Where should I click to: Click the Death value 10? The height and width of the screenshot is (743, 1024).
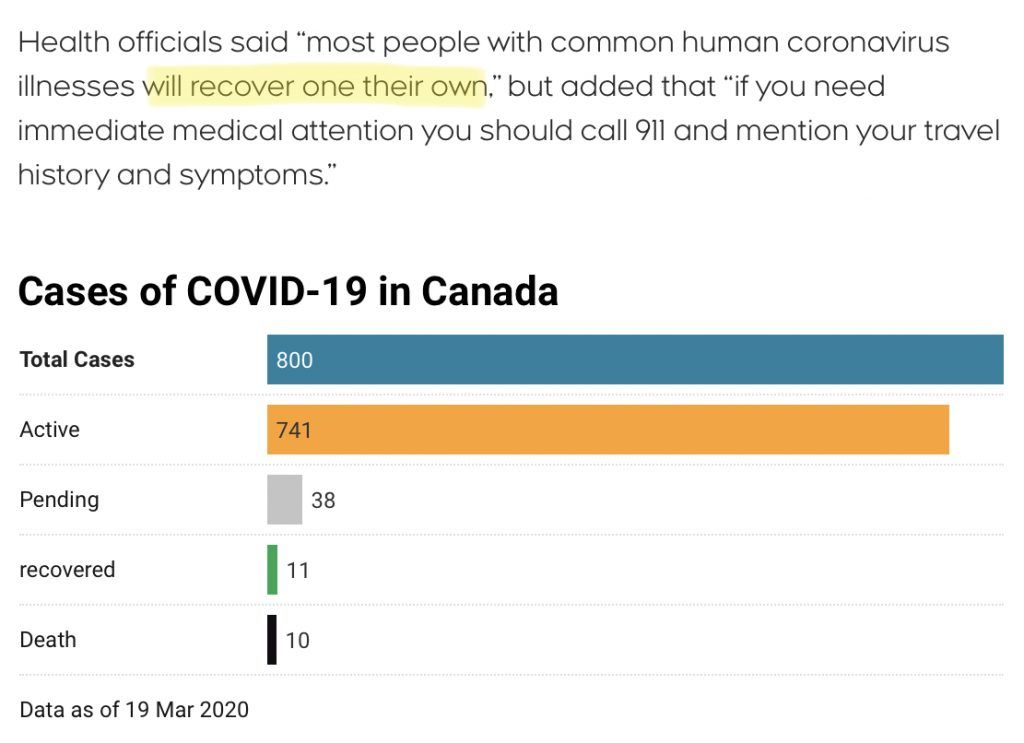(x=298, y=641)
